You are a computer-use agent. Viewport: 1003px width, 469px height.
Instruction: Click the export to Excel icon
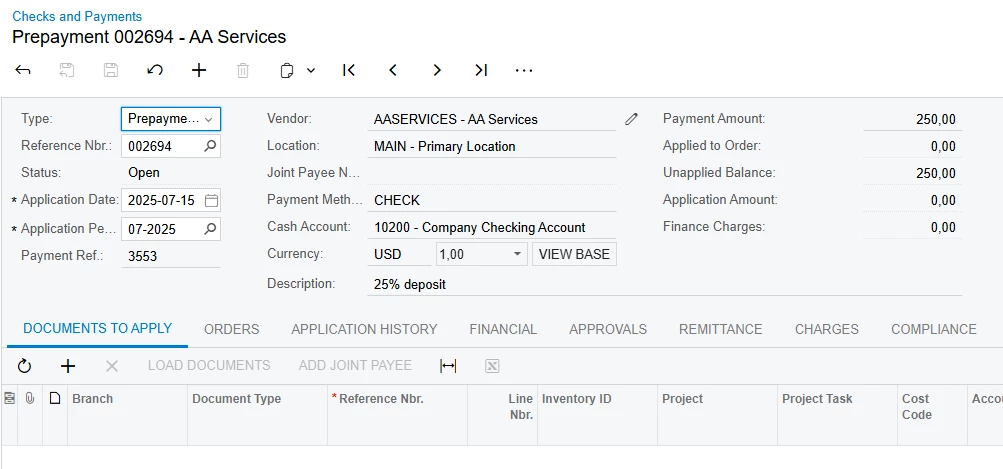click(x=492, y=366)
